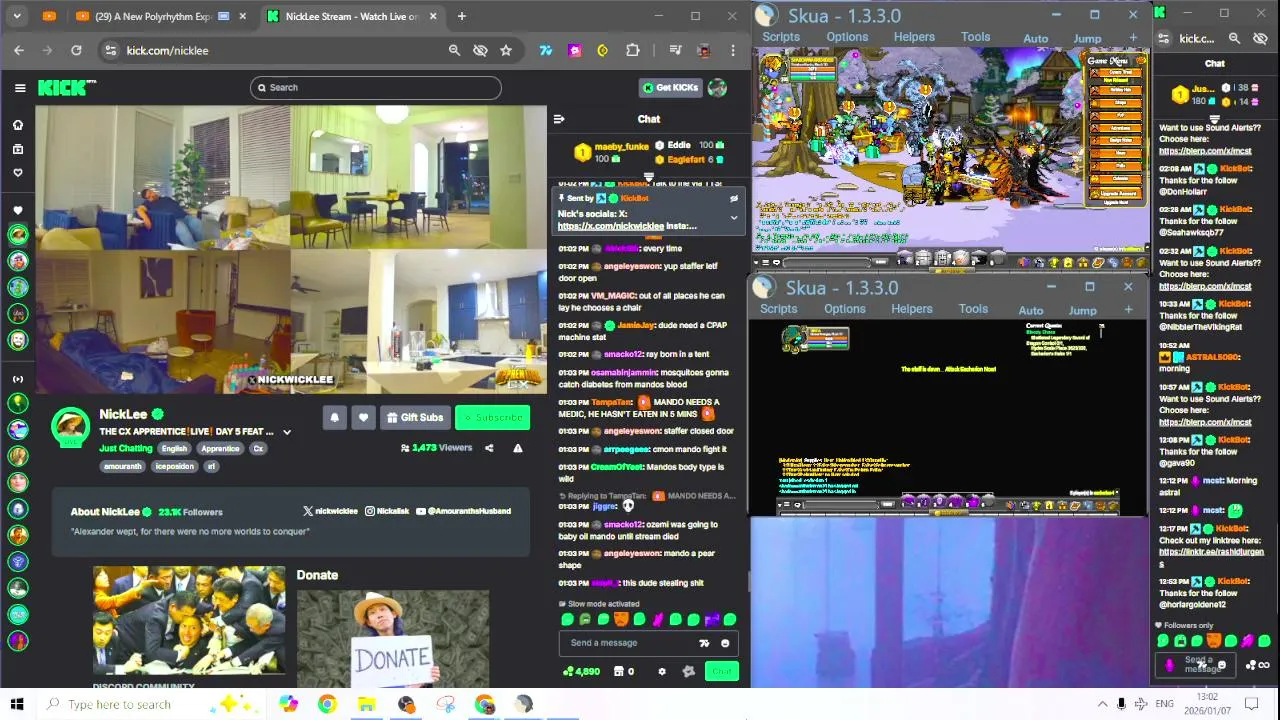
Task: Click Jump in lower Skua window
Action: click(1082, 310)
